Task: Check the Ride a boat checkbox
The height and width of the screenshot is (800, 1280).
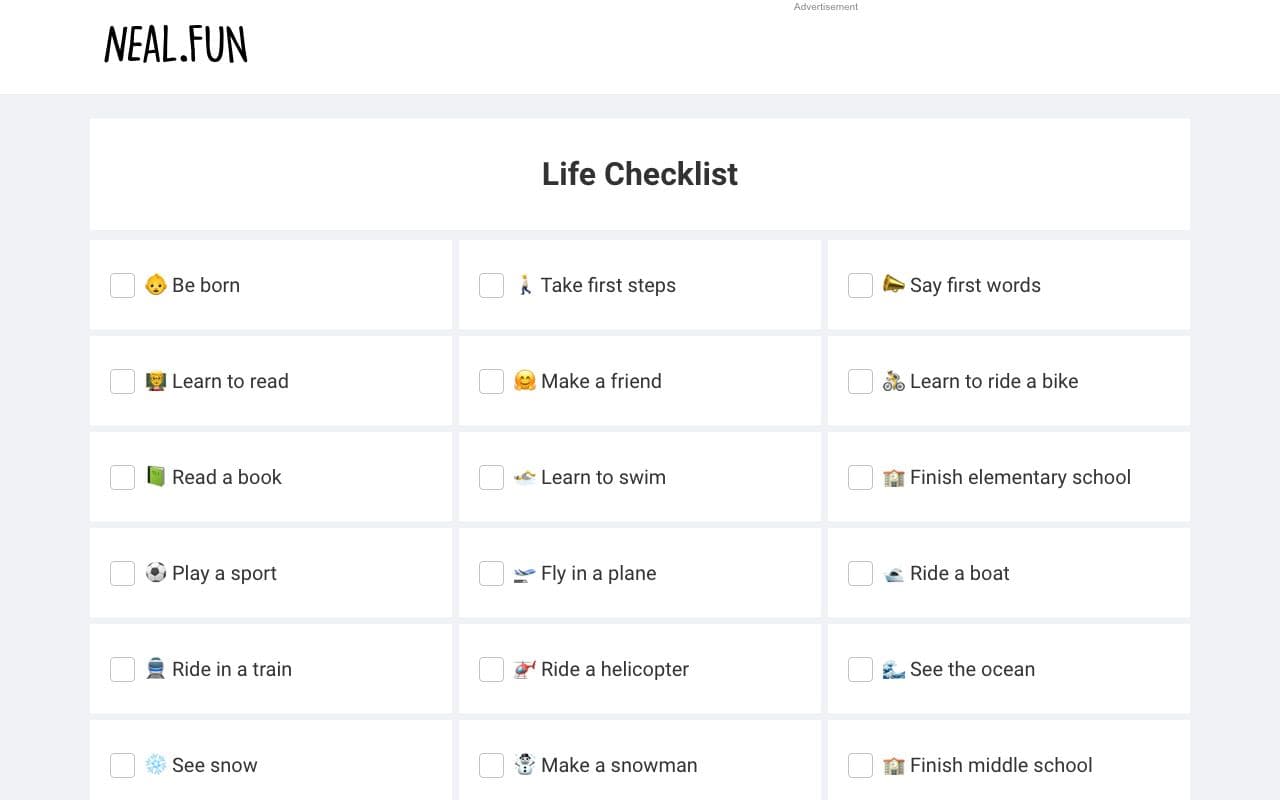Action: click(860, 573)
